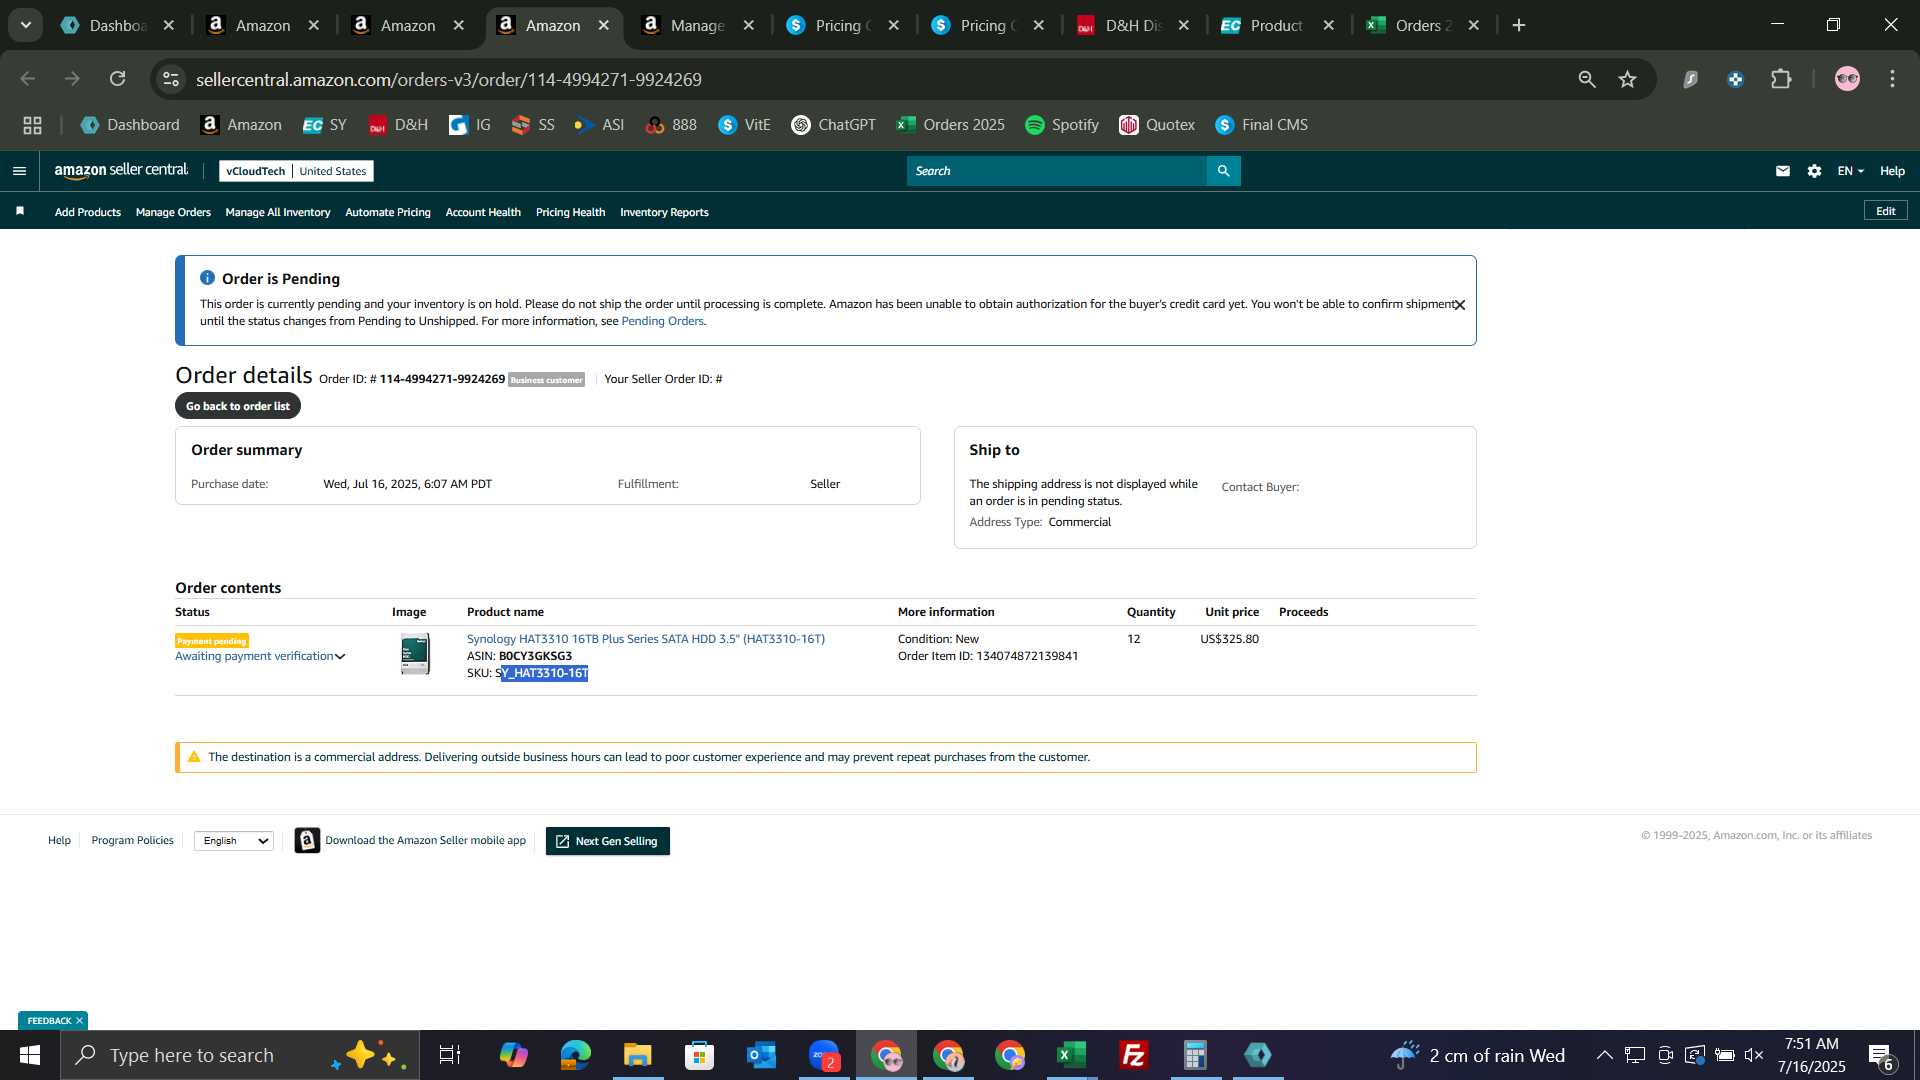The width and height of the screenshot is (1920, 1080).
Task: Open the Pending Orders help link
Action: pyautogui.click(x=662, y=321)
